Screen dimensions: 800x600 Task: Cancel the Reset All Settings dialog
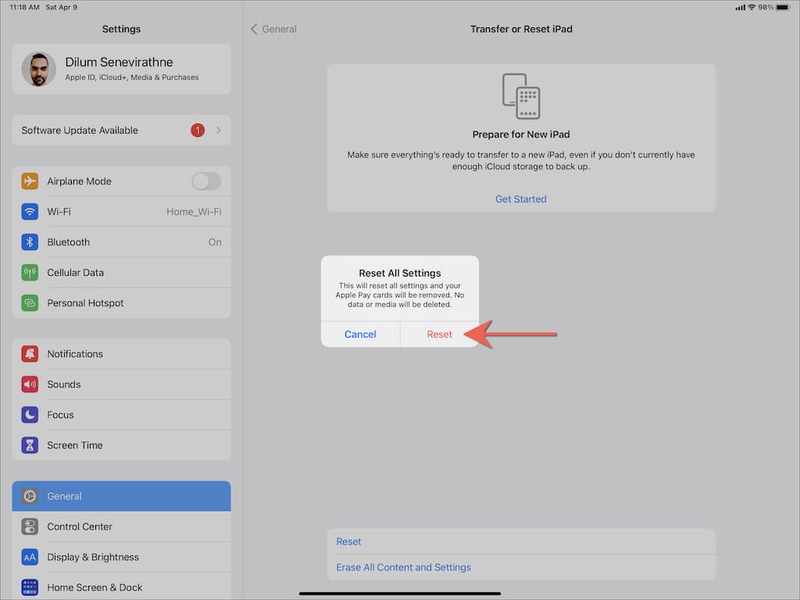tap(360, 334)
